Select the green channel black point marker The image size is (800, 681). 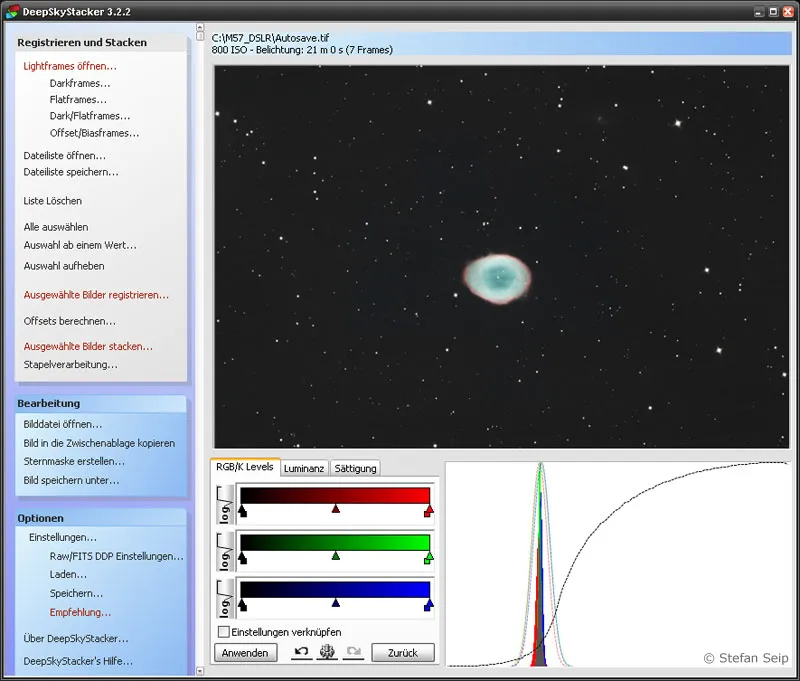point(242,558)
